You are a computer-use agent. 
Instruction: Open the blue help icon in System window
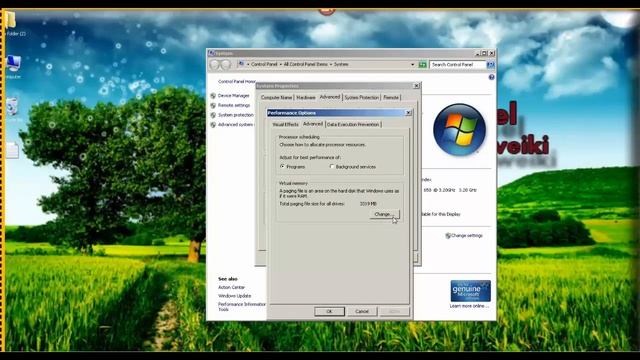[x=491, y=77]
